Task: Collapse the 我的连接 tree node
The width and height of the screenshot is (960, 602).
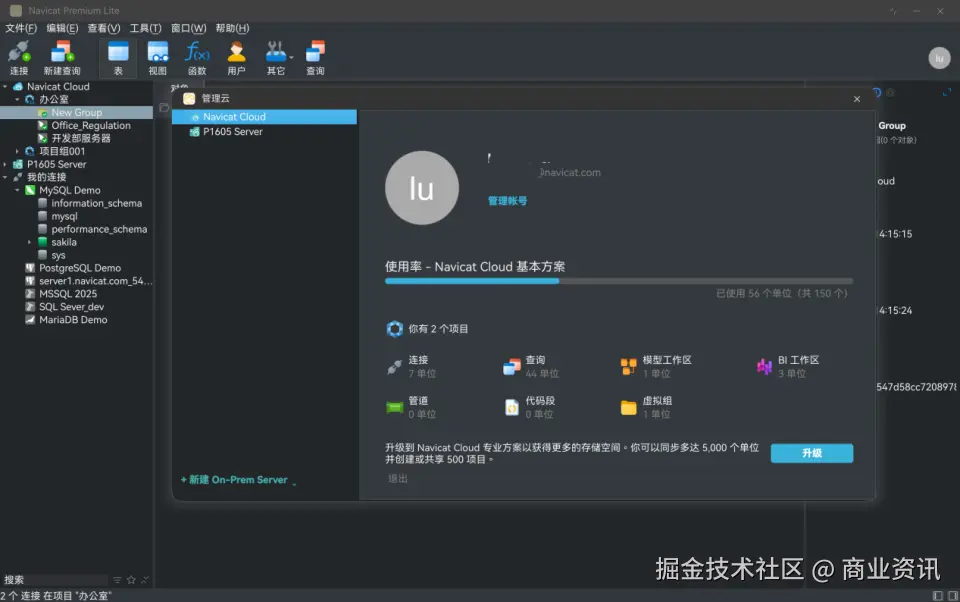Action: click(5, 178)
